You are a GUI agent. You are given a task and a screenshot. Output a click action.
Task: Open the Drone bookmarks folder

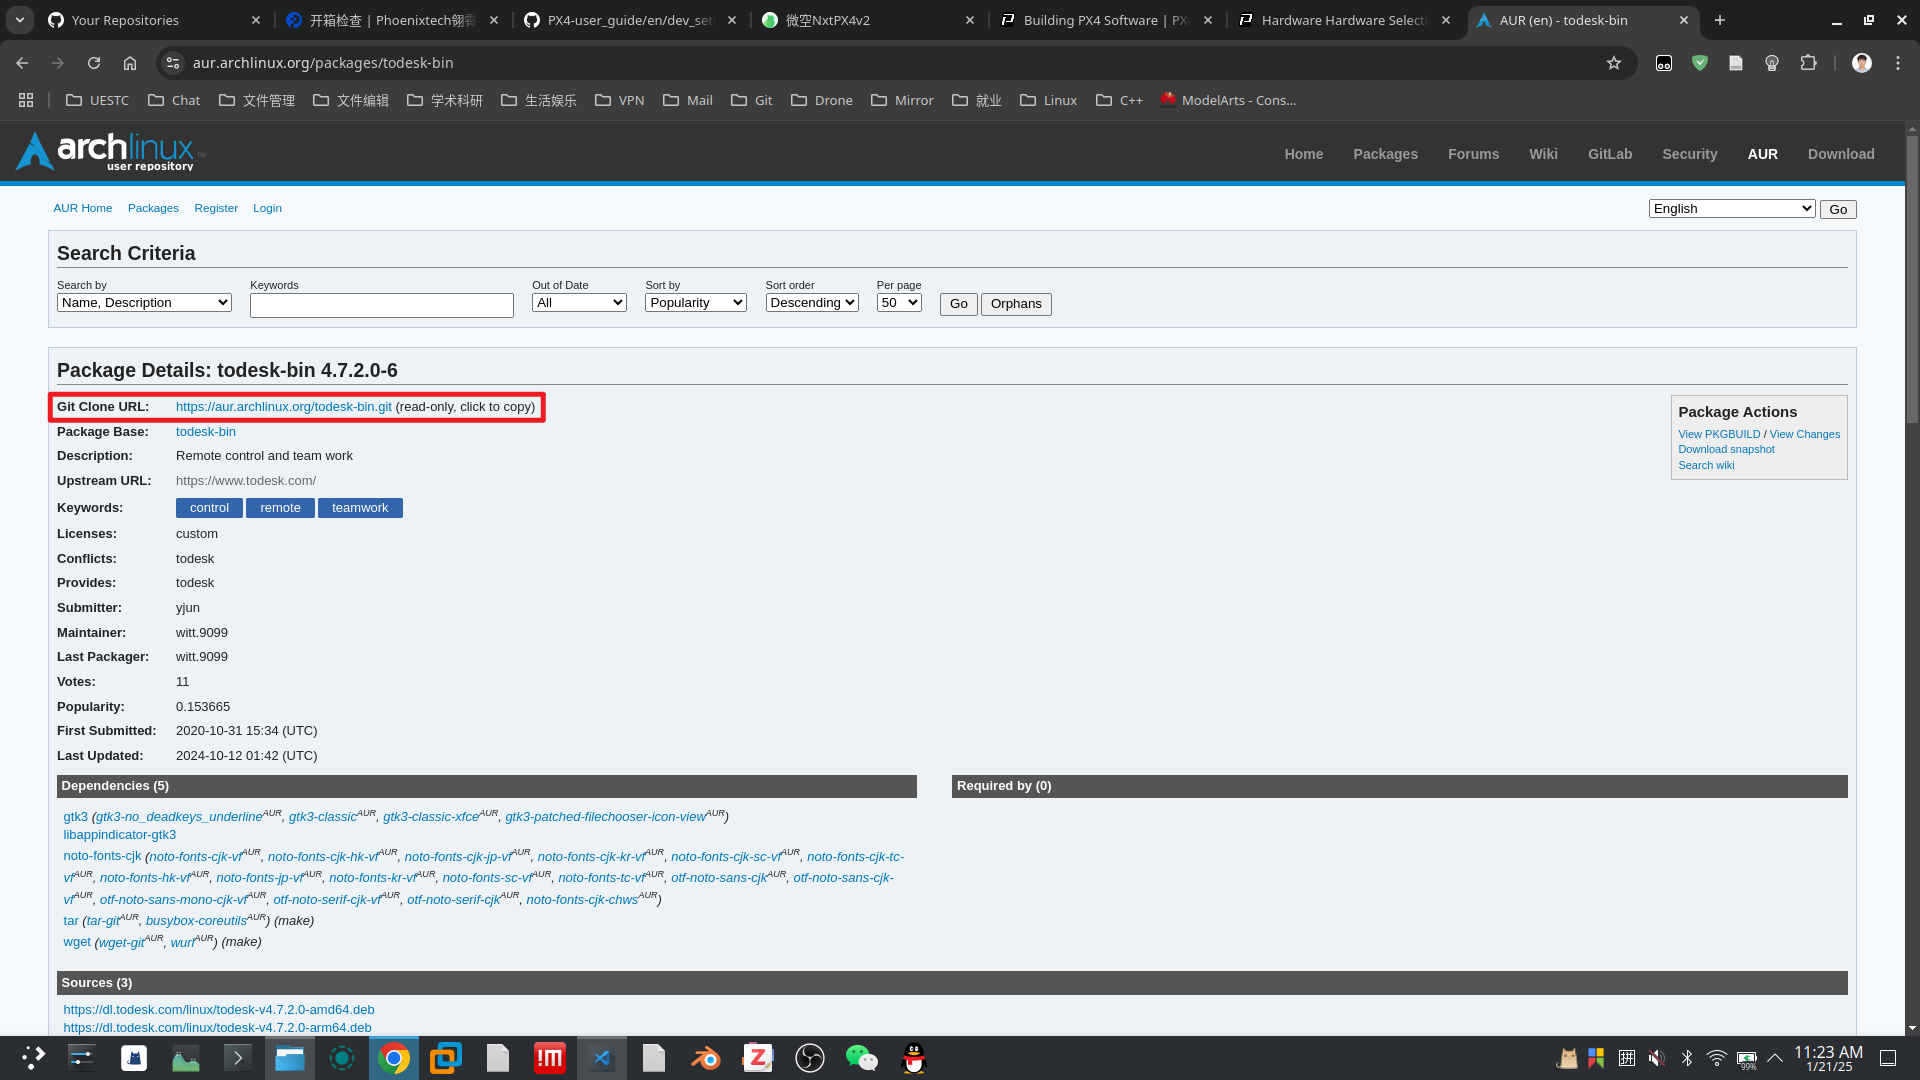821,100
